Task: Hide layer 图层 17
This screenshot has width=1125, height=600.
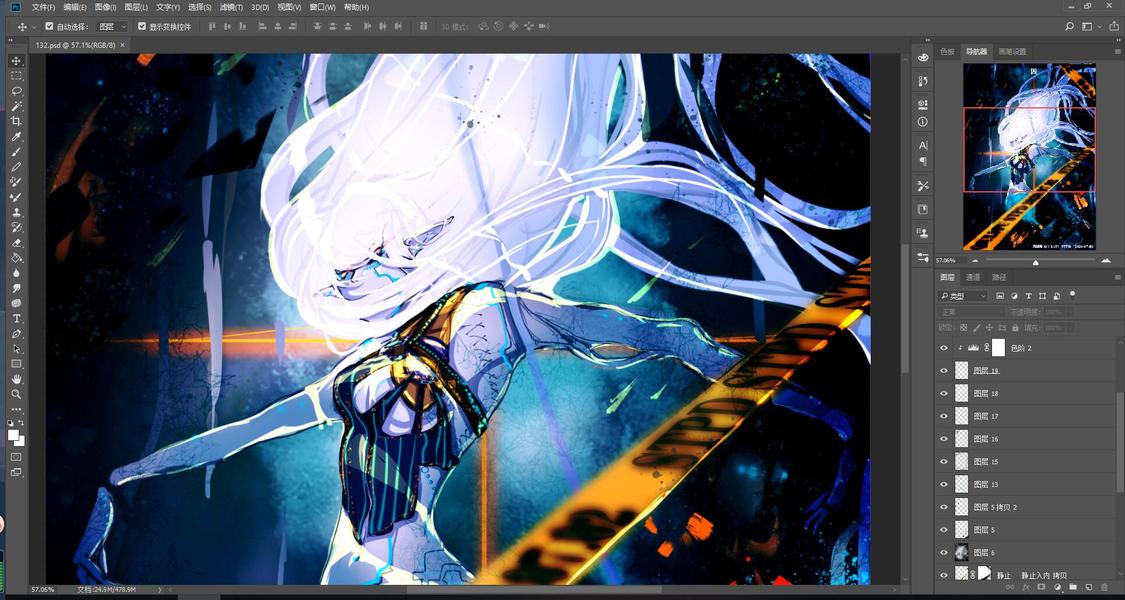Action: 943,416
